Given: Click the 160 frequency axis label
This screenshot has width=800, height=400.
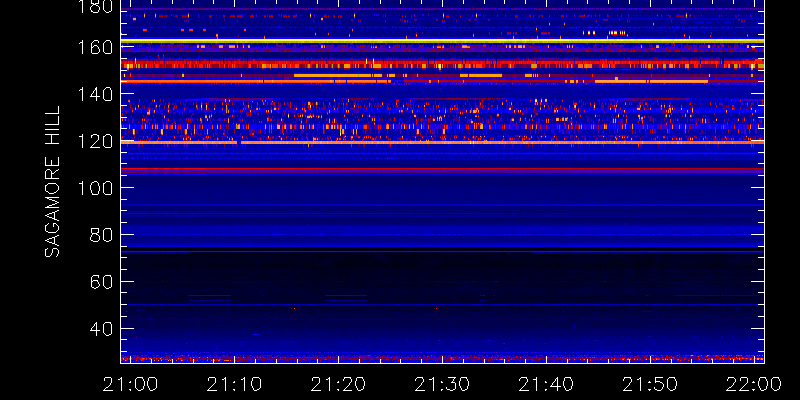Looking at the screenshot, I should pyautogui.click(x=95, y=47).
